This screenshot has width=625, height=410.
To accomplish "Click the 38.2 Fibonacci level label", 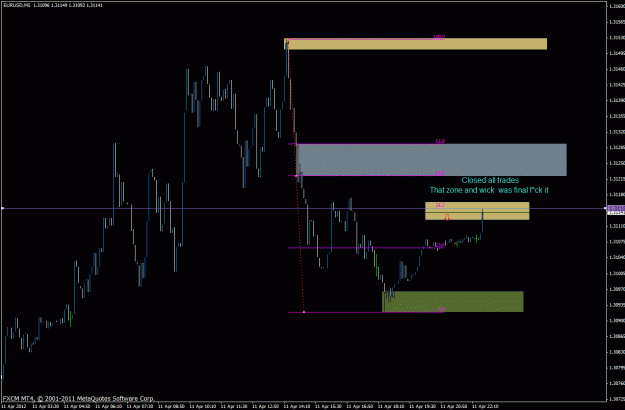I will click(x=440, y=205).
